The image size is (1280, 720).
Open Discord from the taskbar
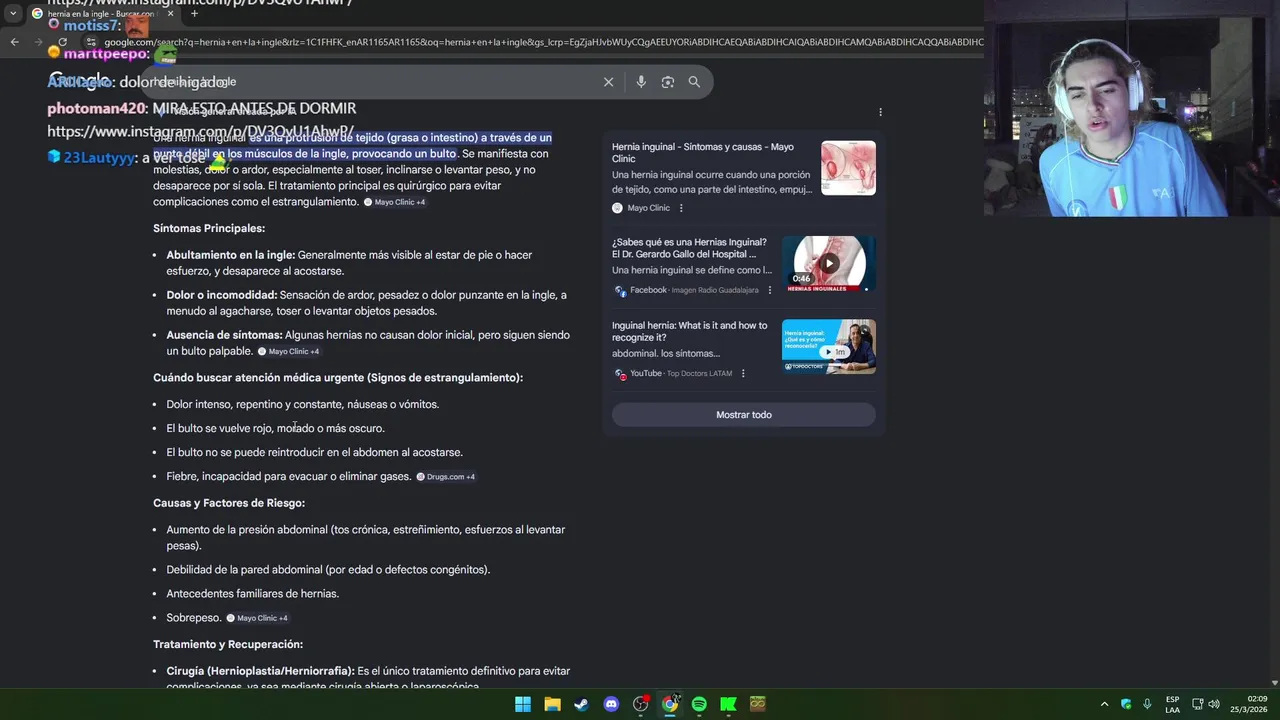pos(611,704)
